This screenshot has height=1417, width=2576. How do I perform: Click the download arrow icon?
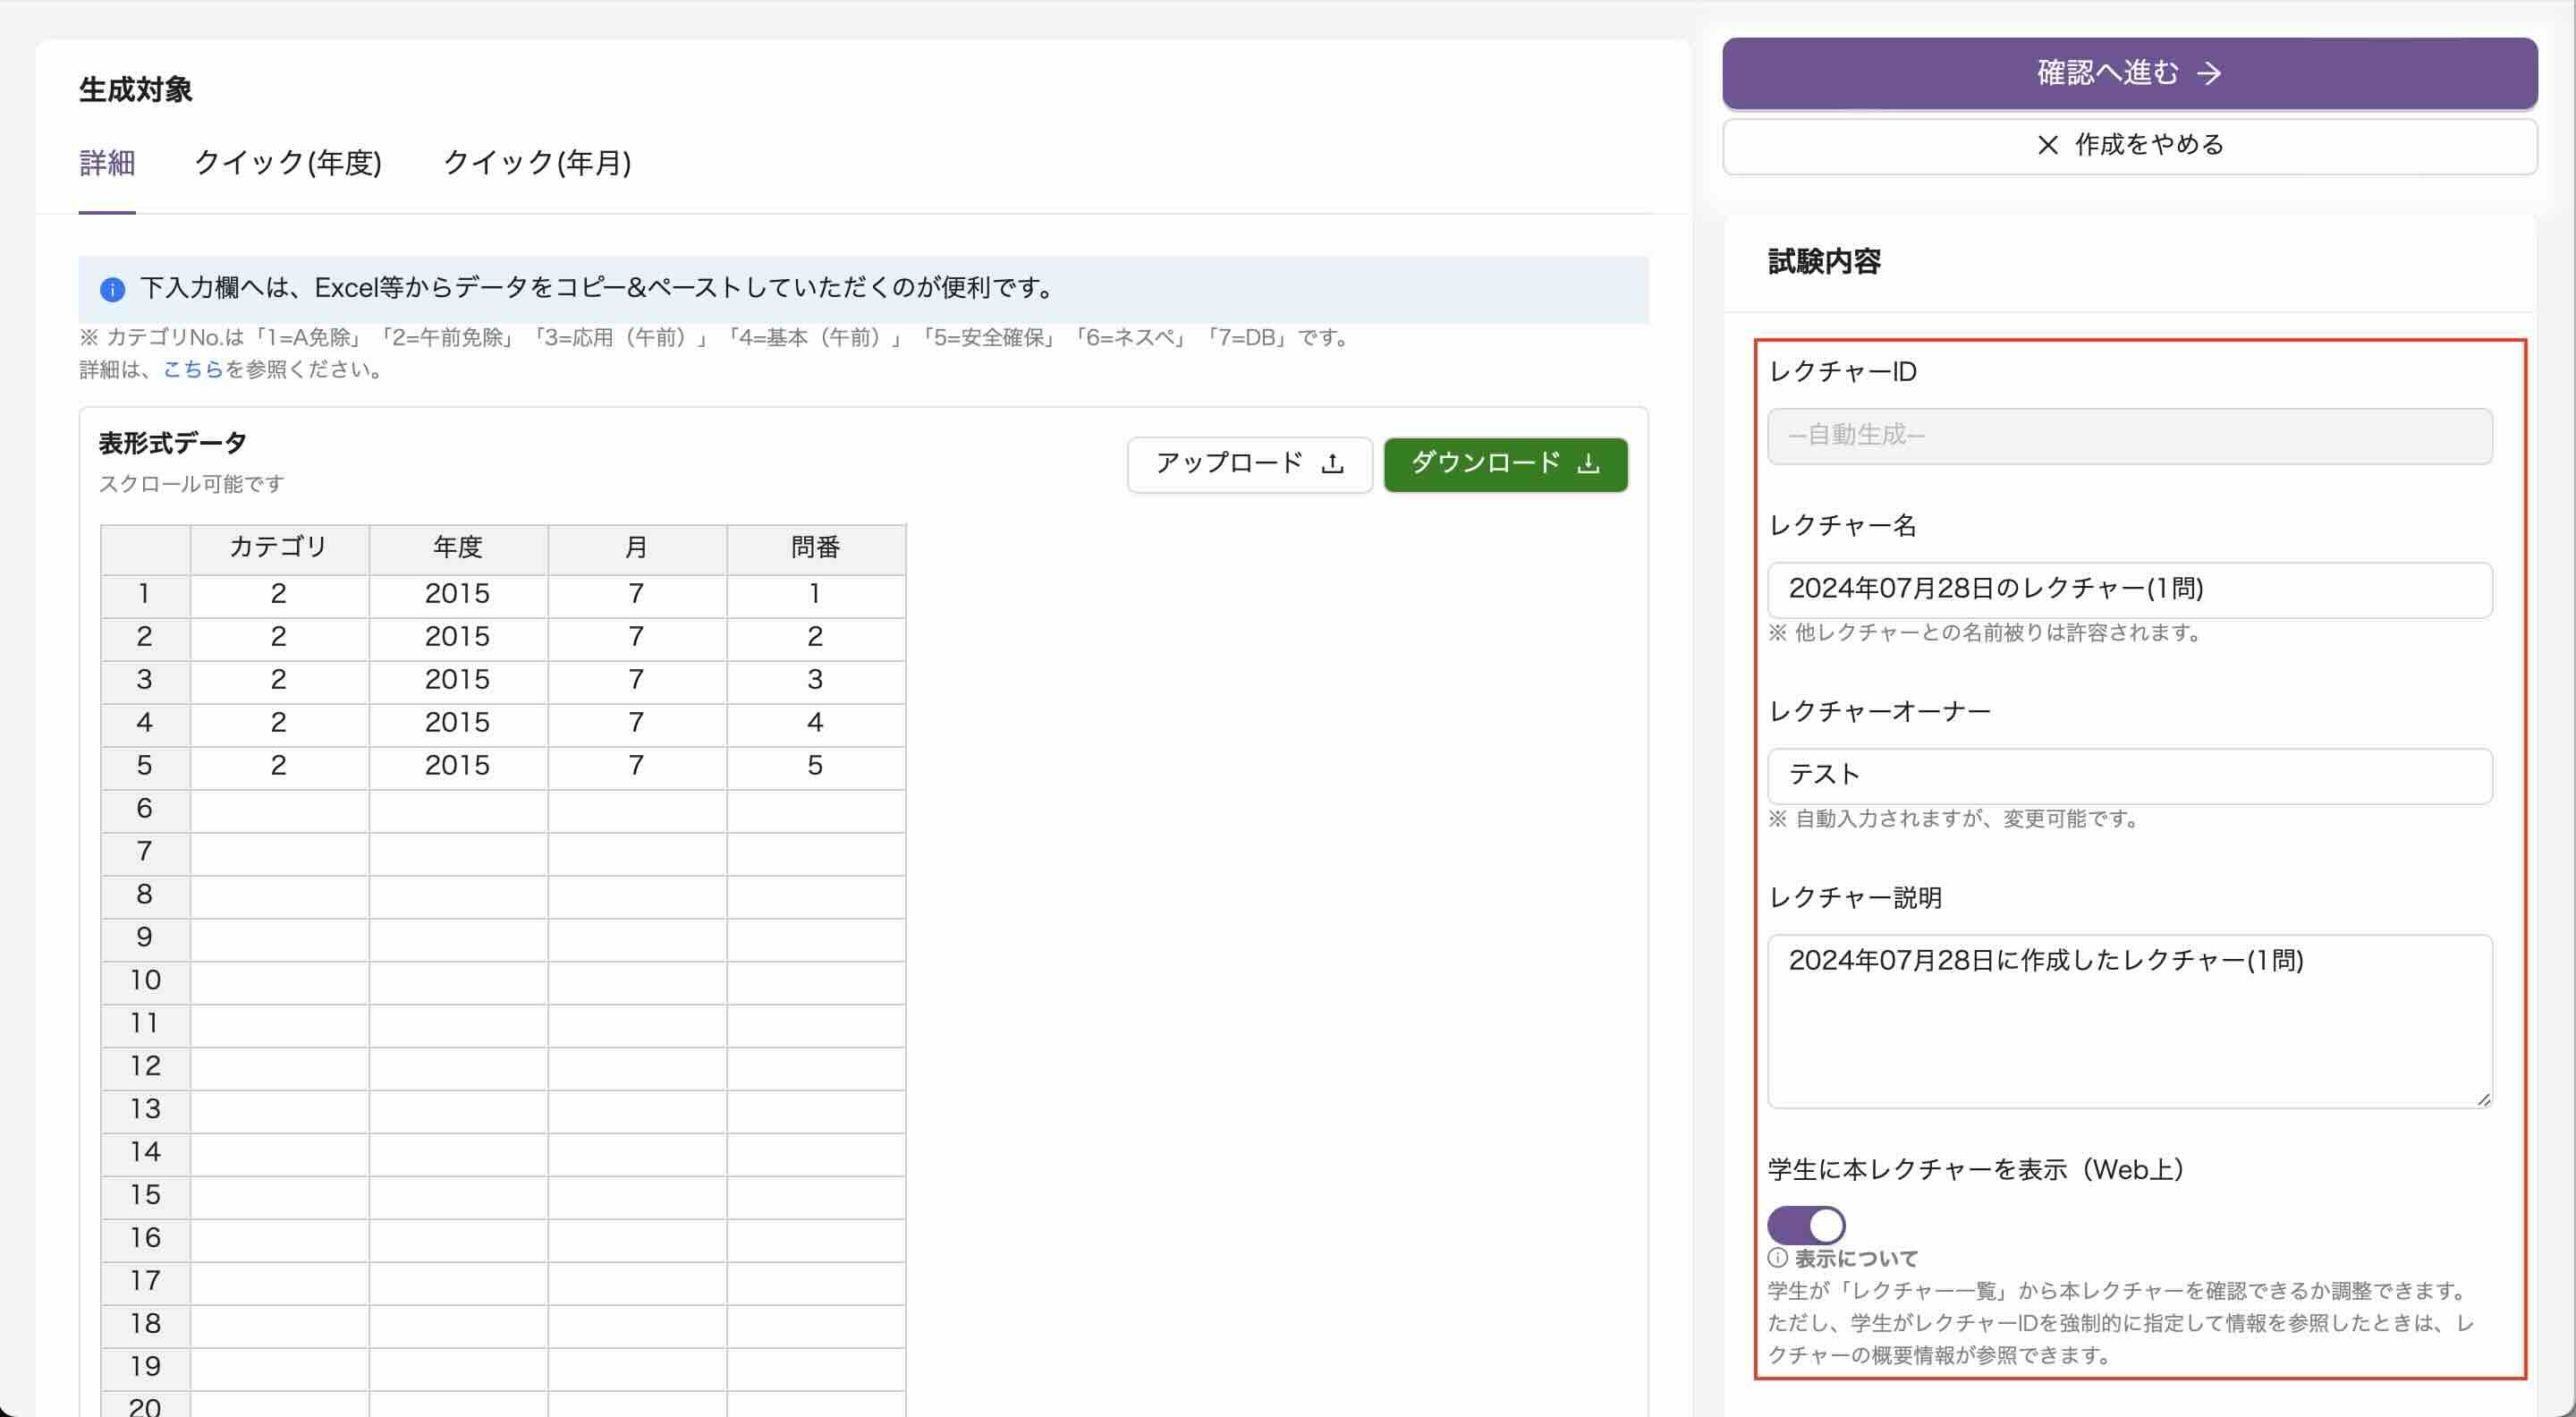coord(1588,464)
